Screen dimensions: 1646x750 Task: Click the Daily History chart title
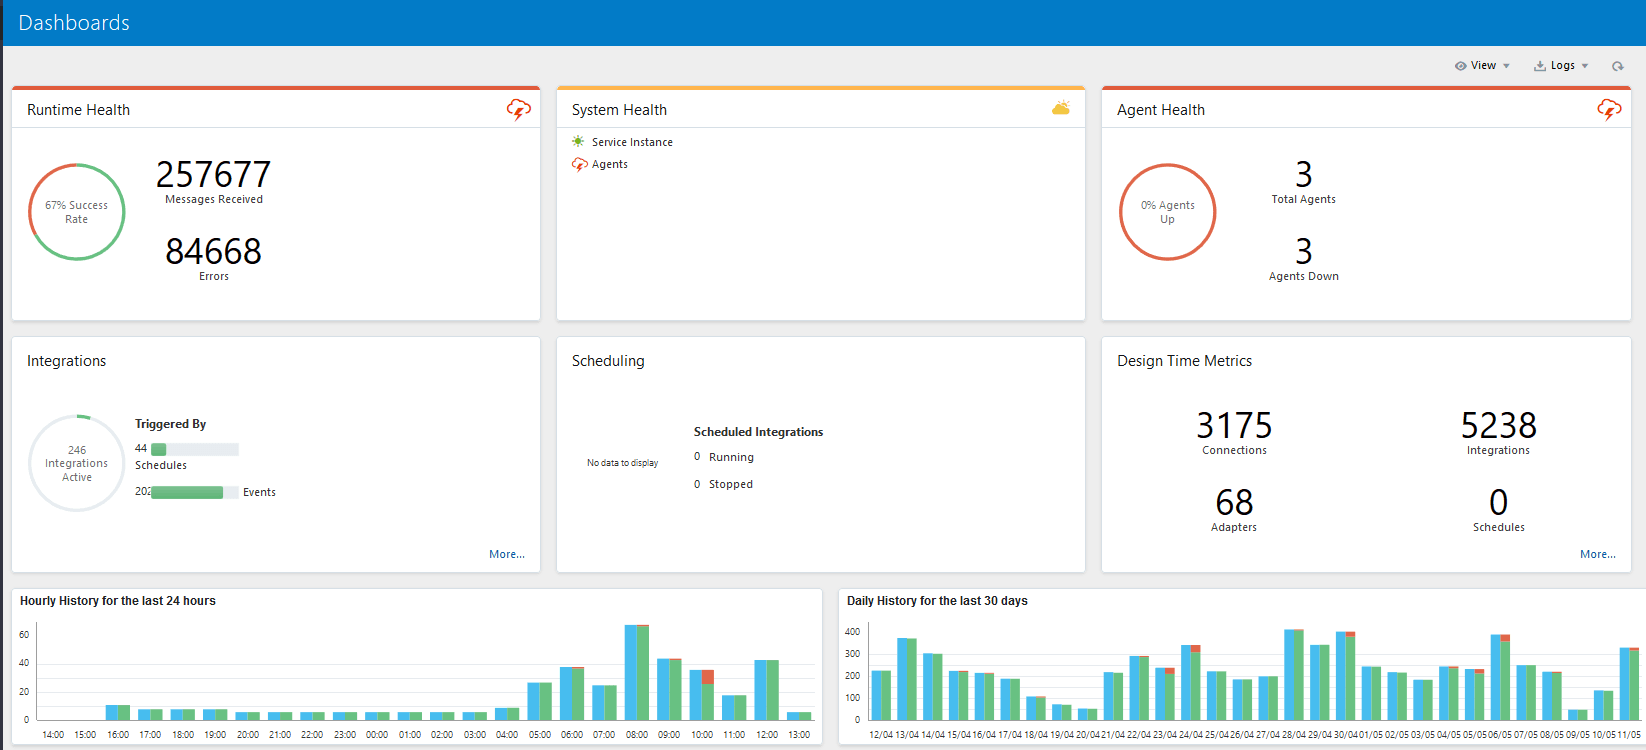[937, 601]
